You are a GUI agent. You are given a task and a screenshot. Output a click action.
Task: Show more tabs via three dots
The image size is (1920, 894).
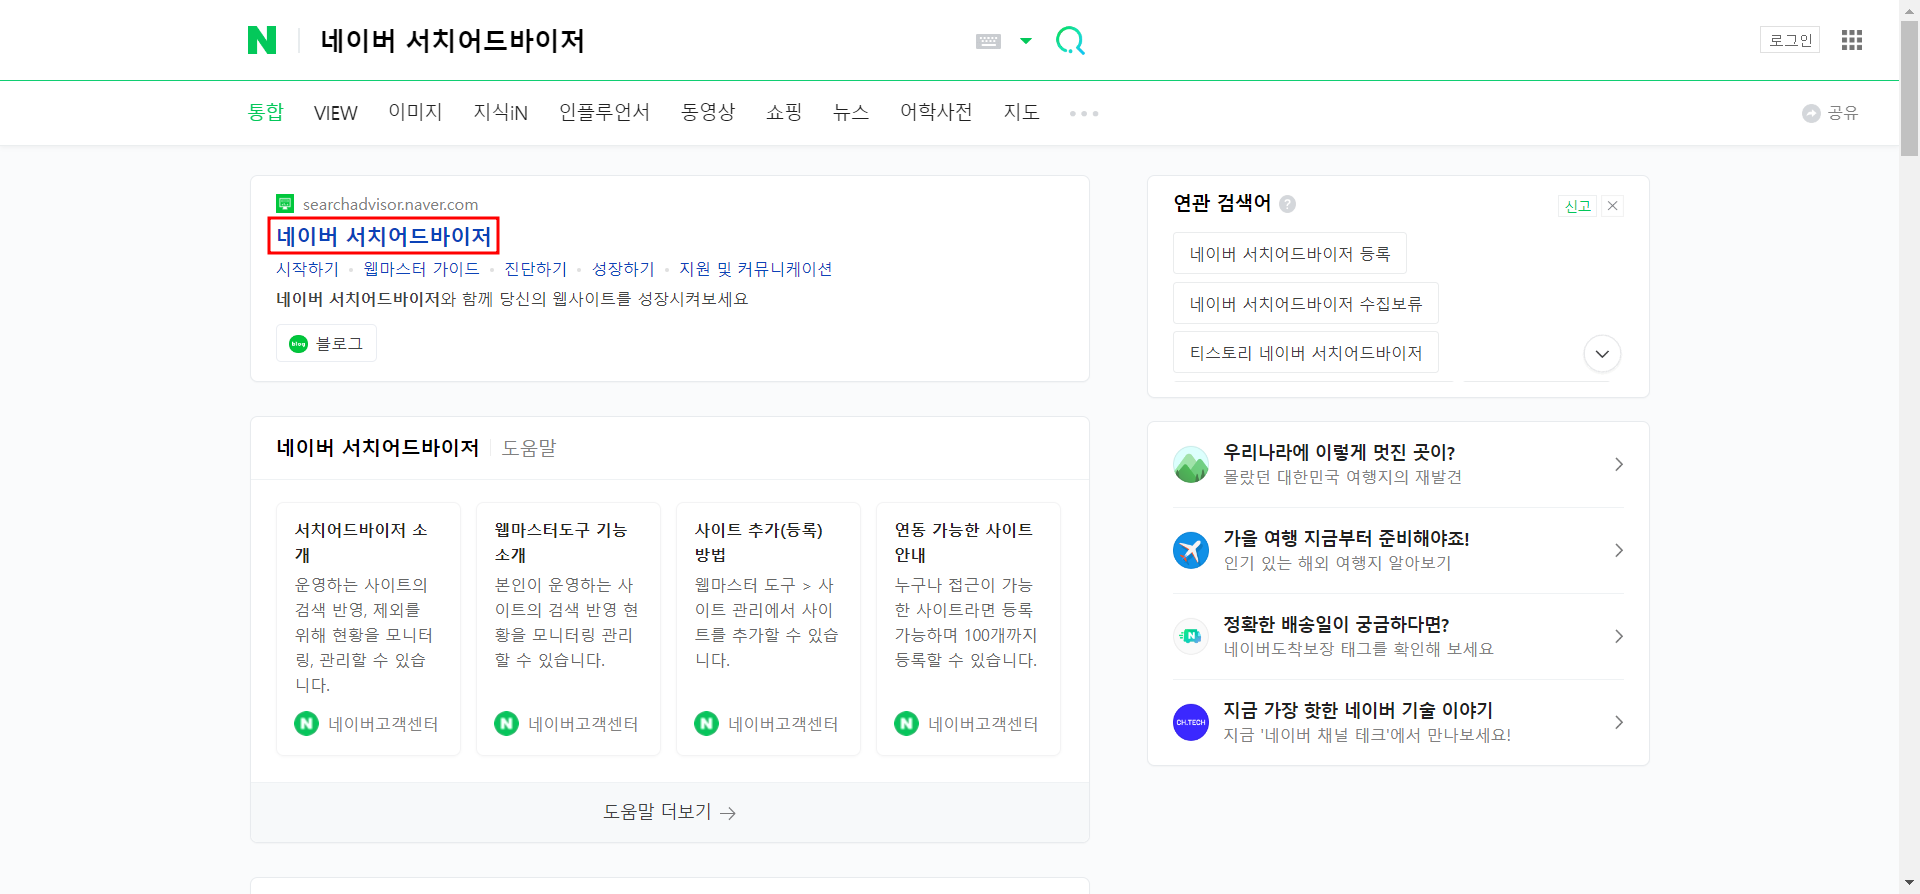pos(1084,113)
